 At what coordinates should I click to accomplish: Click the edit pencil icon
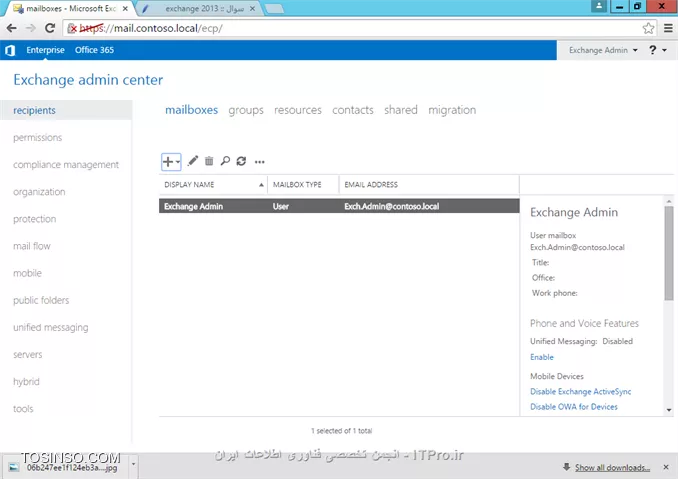point(193,161)
